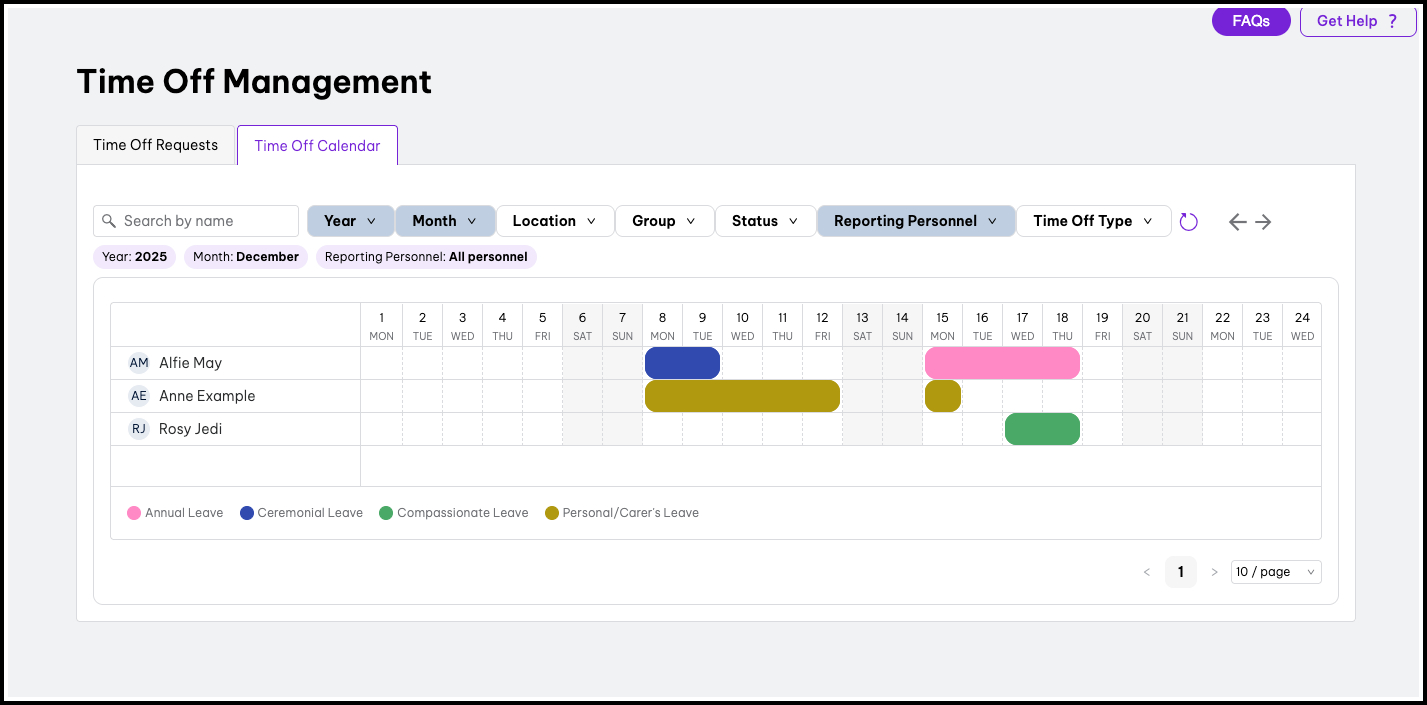The height and width of the screenshot is (705, 1427).
Task: Select the Time Off Calendar tab
Action: [x=317, y=146]
